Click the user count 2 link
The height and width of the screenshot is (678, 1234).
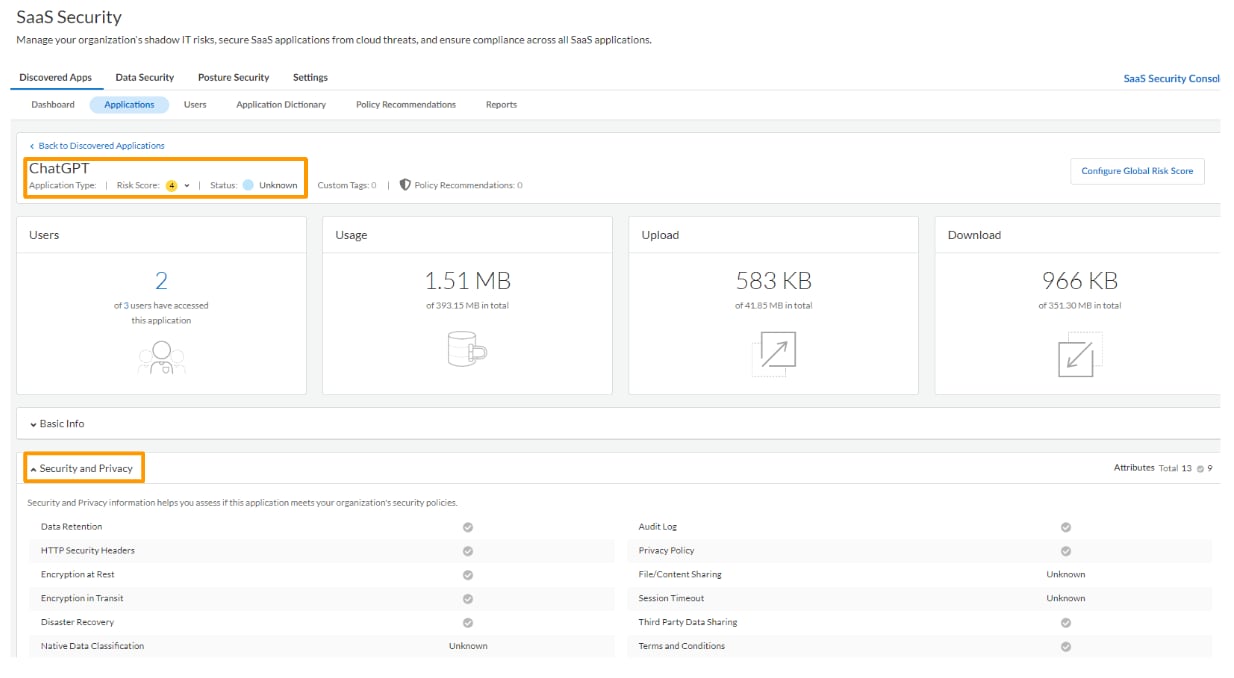(x=161, y=280)
